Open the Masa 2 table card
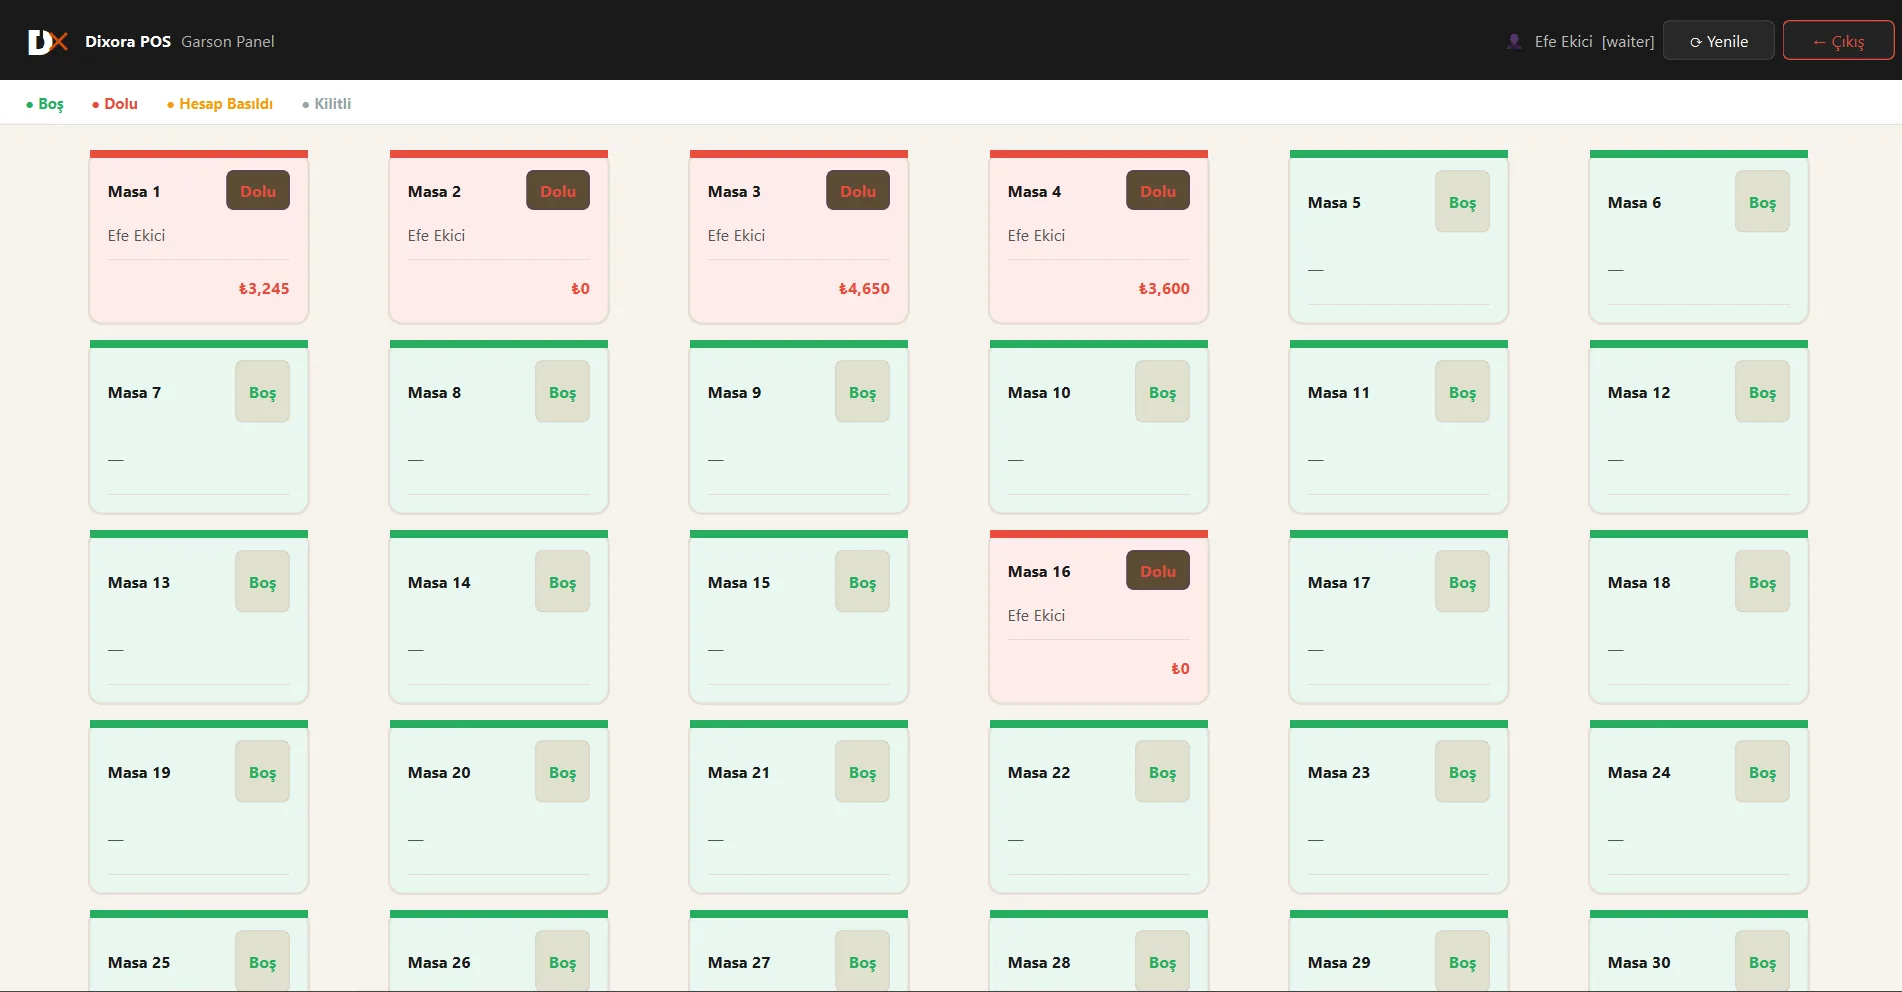The image size is (1902, 992). (499, 237)
